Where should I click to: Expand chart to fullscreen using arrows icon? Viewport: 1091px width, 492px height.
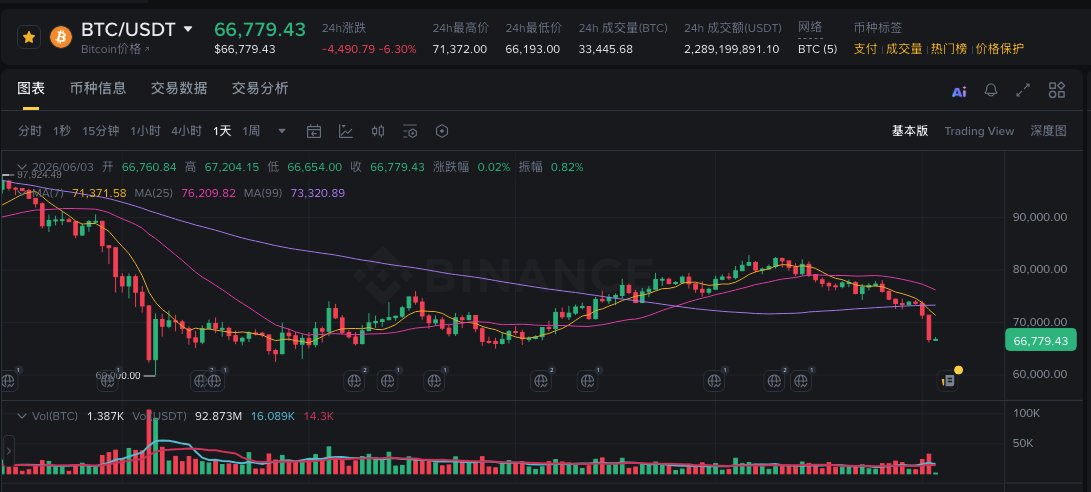(1023, 90)
